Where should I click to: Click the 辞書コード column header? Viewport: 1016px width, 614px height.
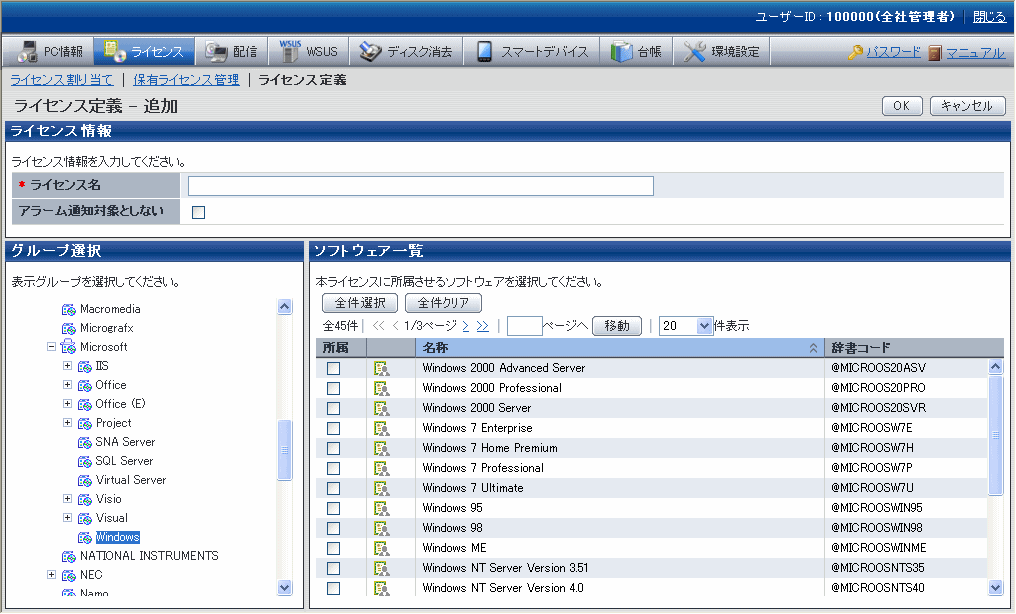point(914,348)
